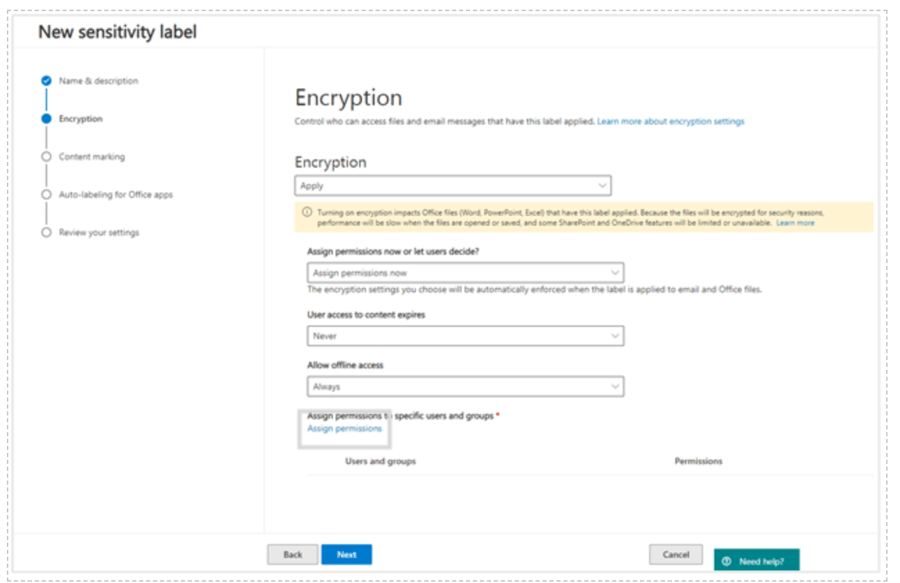This screenshot has width=900, height=583.
Task: Click the check icon on Name & description step
Action: (x=47, y=81)
